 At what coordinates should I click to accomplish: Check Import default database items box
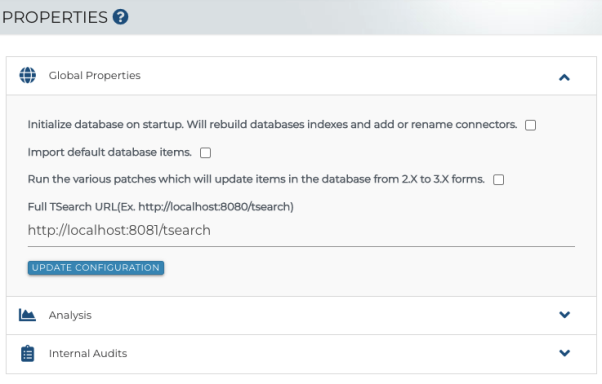[205, 153]
